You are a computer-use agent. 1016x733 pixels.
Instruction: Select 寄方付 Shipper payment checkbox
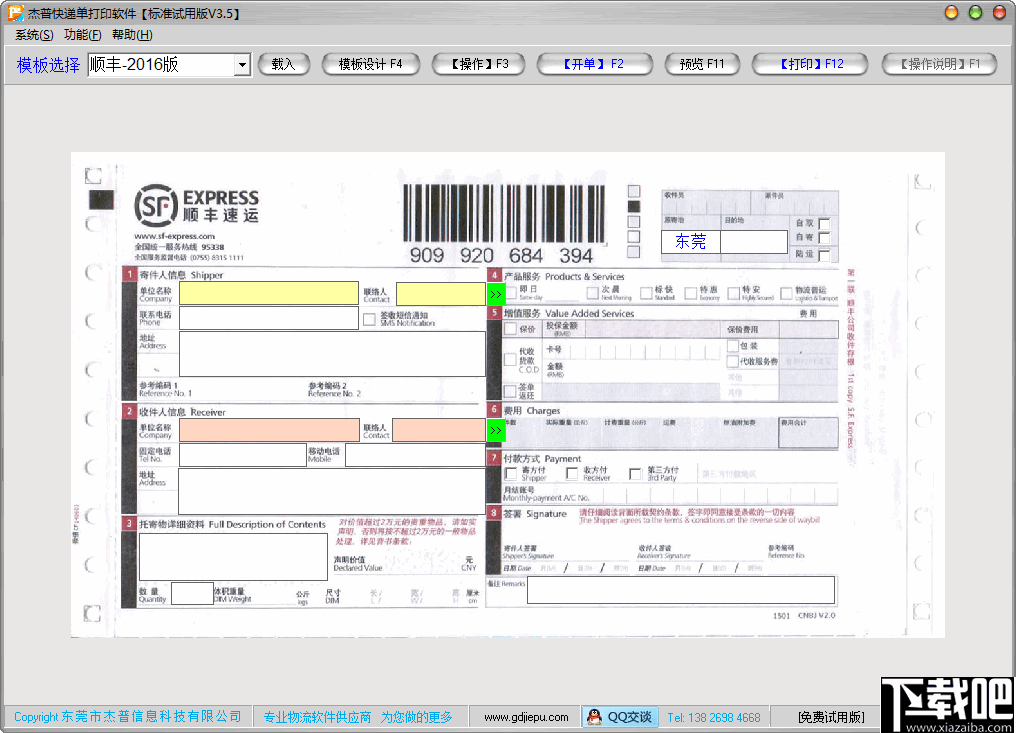tap(511, 474)
